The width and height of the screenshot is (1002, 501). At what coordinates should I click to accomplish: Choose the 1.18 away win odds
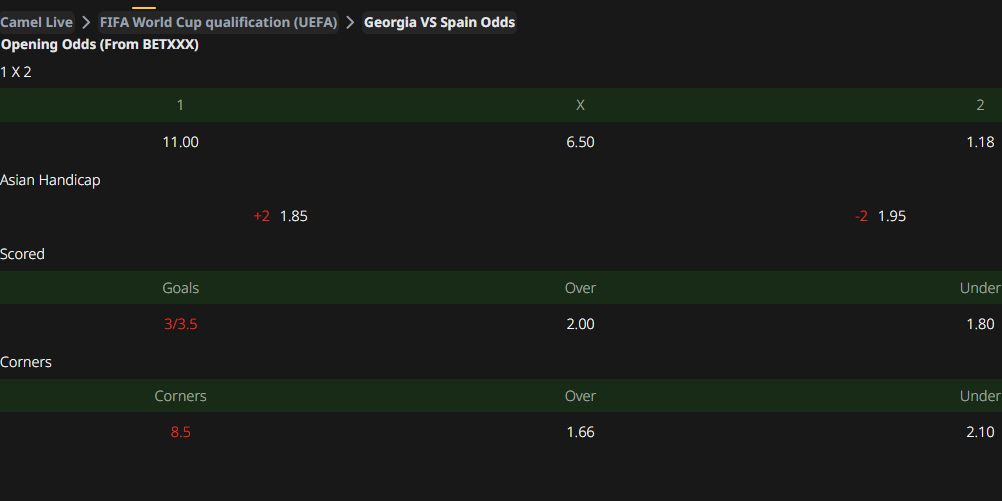980,142
